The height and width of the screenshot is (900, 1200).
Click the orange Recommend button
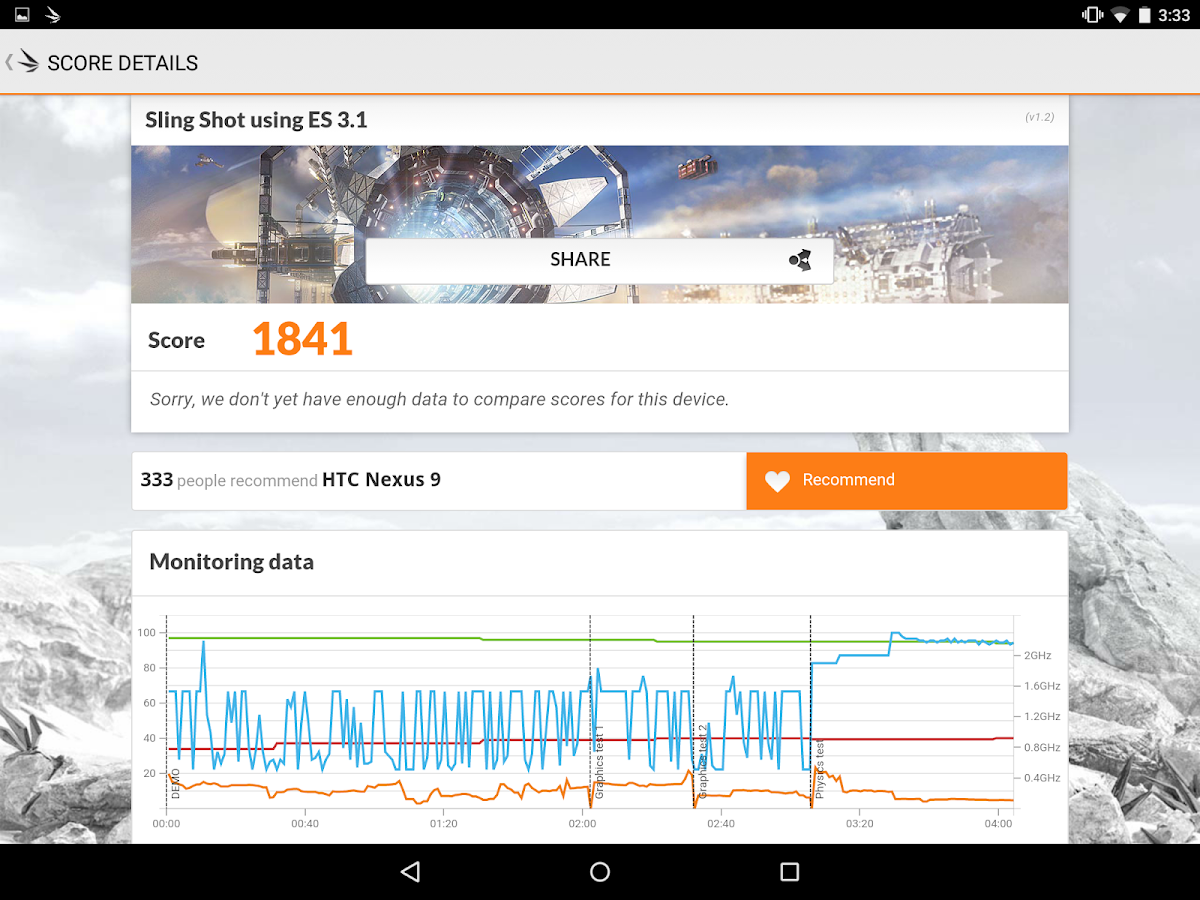point(907,481)
